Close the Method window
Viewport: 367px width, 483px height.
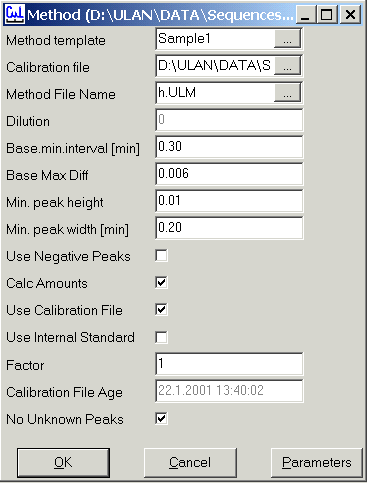pos(350,15)
